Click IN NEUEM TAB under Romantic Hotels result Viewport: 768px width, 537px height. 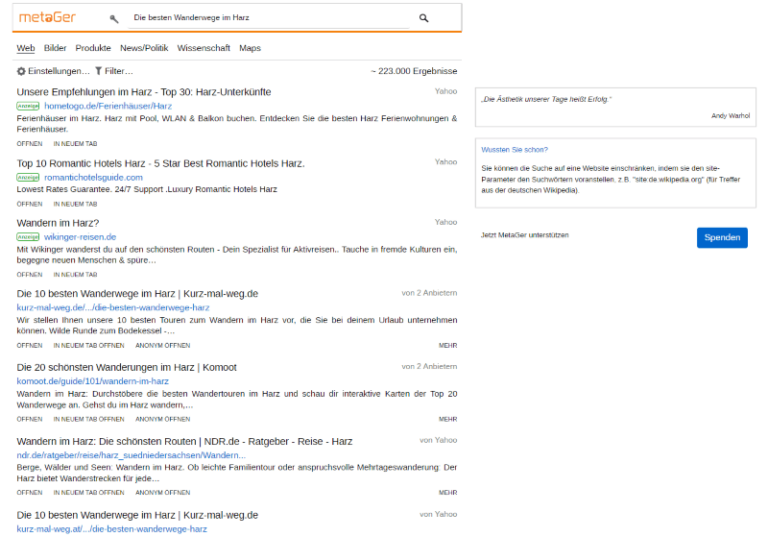click(75, 204)
